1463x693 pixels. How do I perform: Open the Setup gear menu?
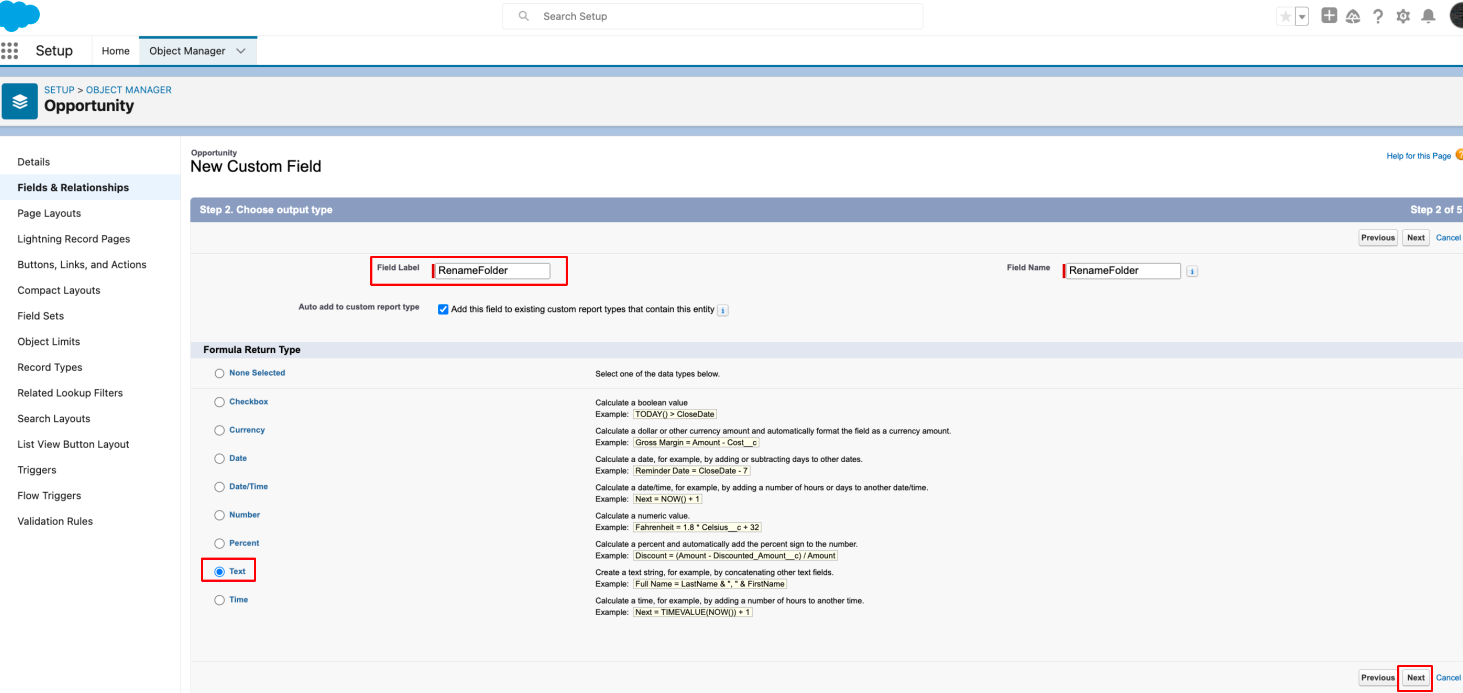coord(1403,16)
